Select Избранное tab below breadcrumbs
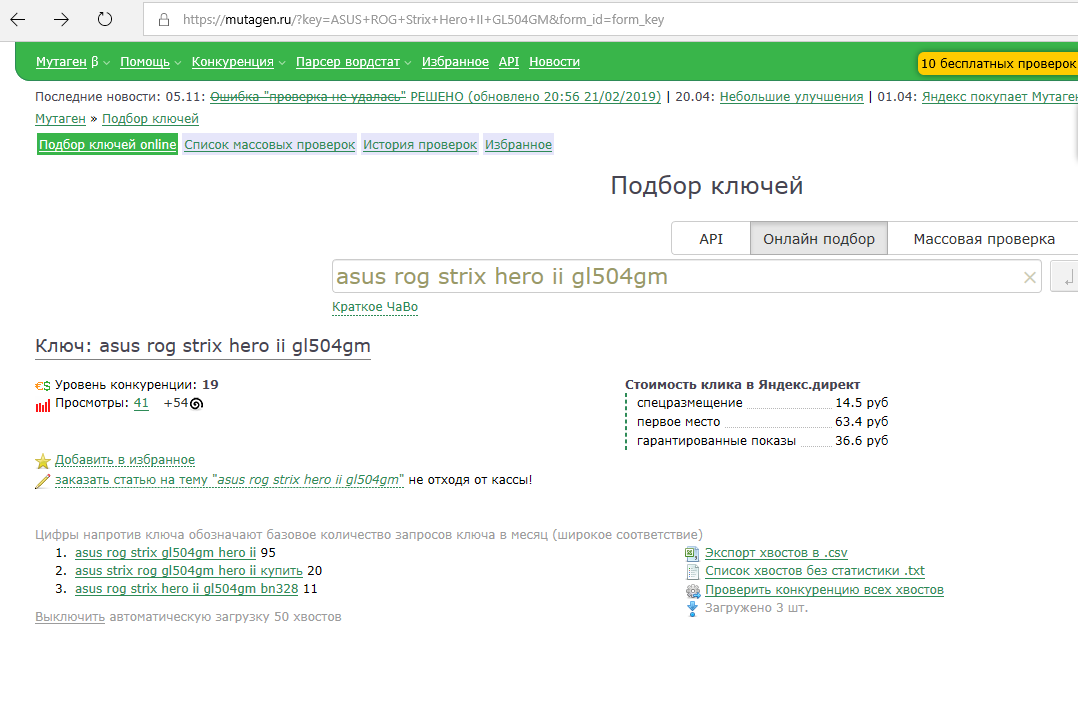The image size is (1078, 703). click(518, 144)
